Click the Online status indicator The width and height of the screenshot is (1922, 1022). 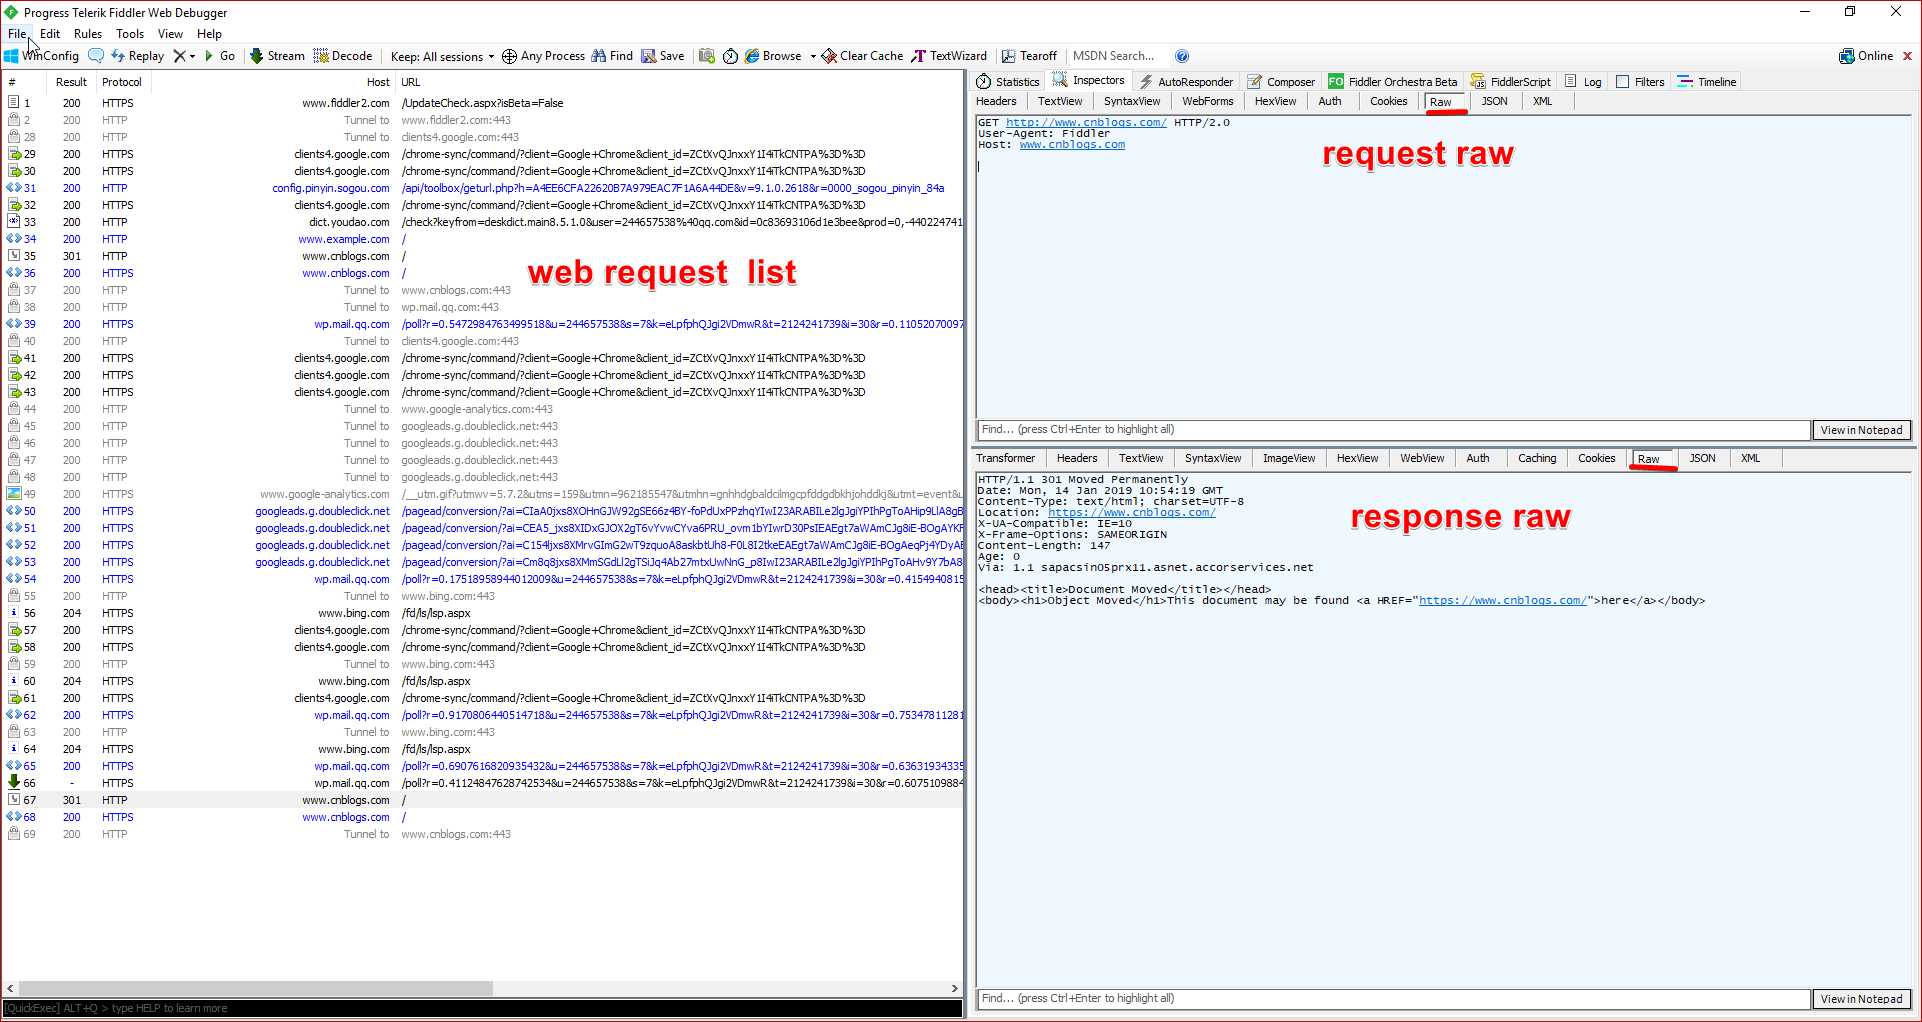point(1866,56)
